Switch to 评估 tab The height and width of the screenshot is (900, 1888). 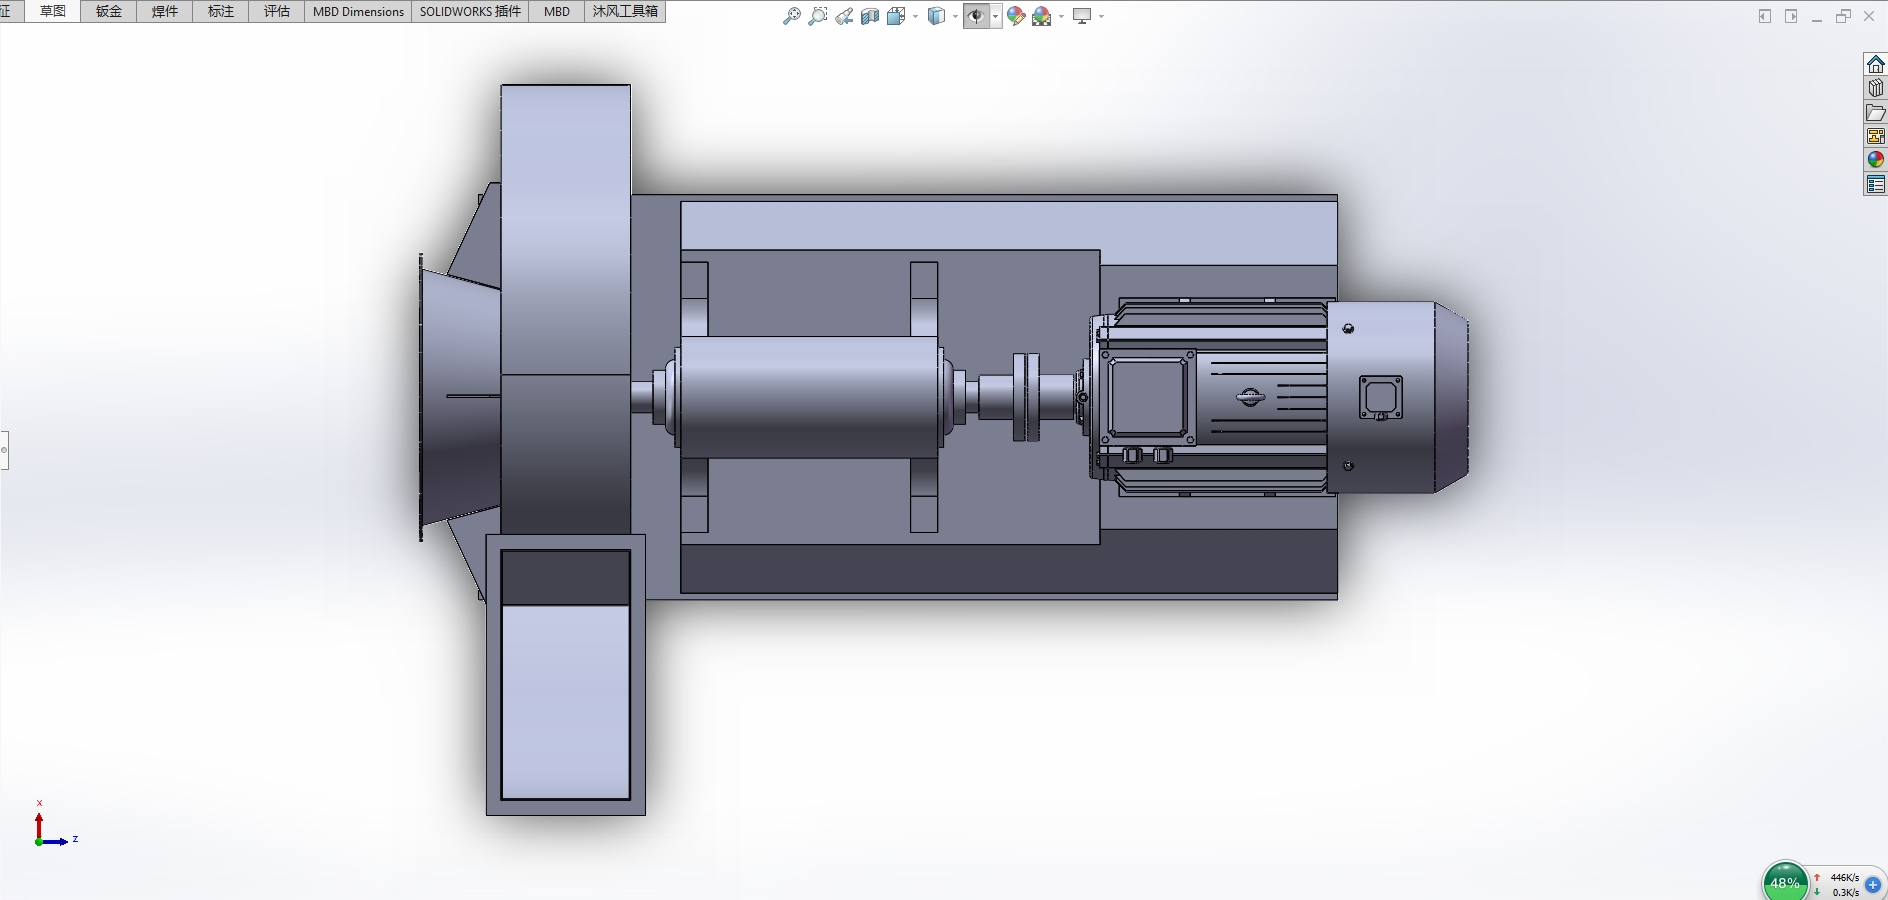tap(277, 12)
